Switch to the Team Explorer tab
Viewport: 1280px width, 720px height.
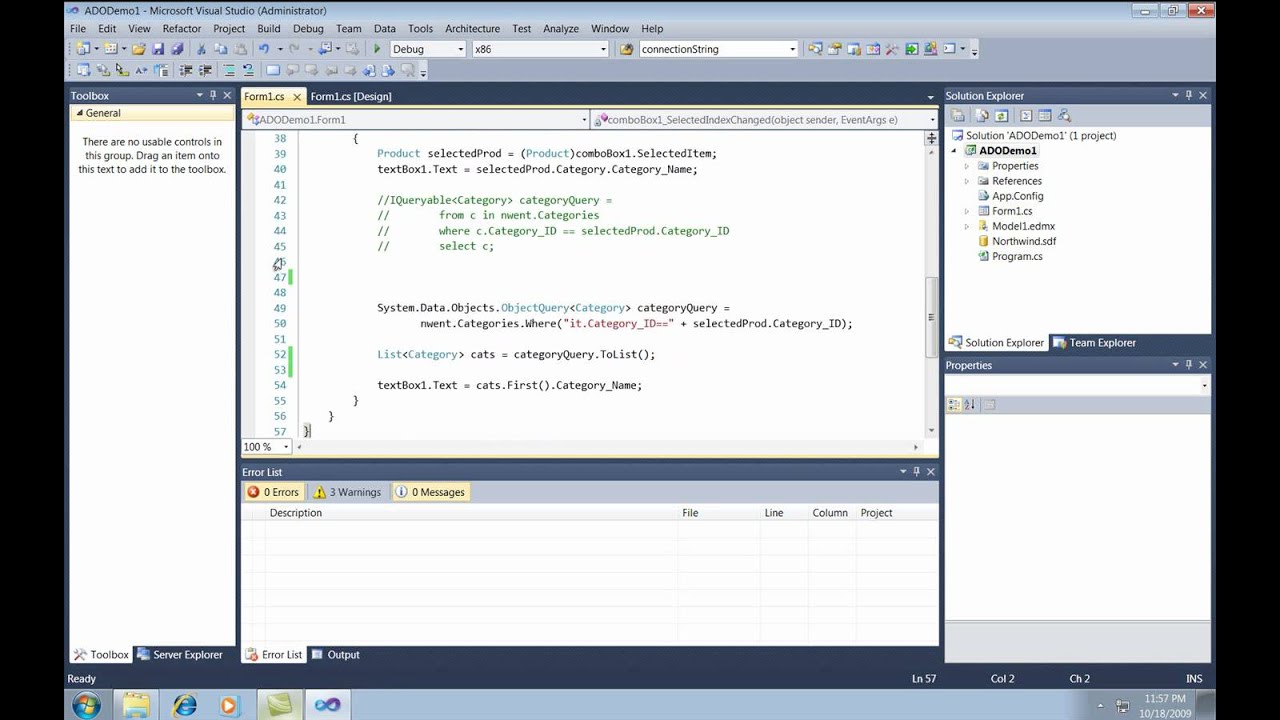1094,343
